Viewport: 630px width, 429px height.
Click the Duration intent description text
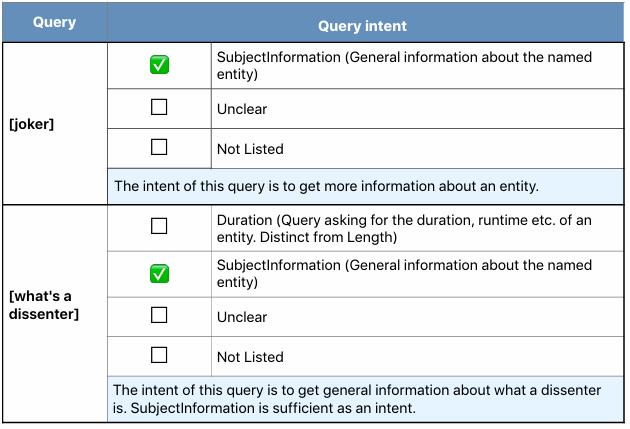(404, 229)
